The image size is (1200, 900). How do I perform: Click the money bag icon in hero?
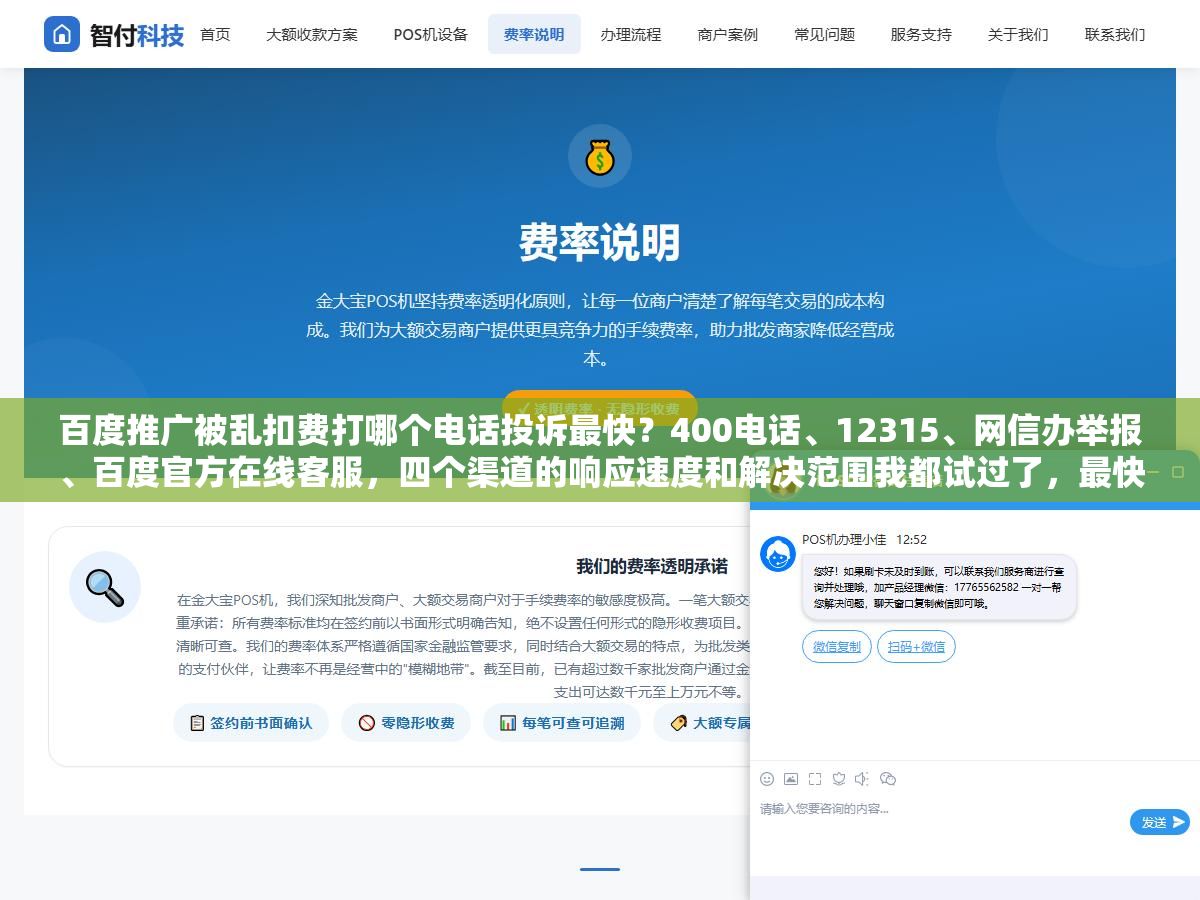[x=600, y=156]
